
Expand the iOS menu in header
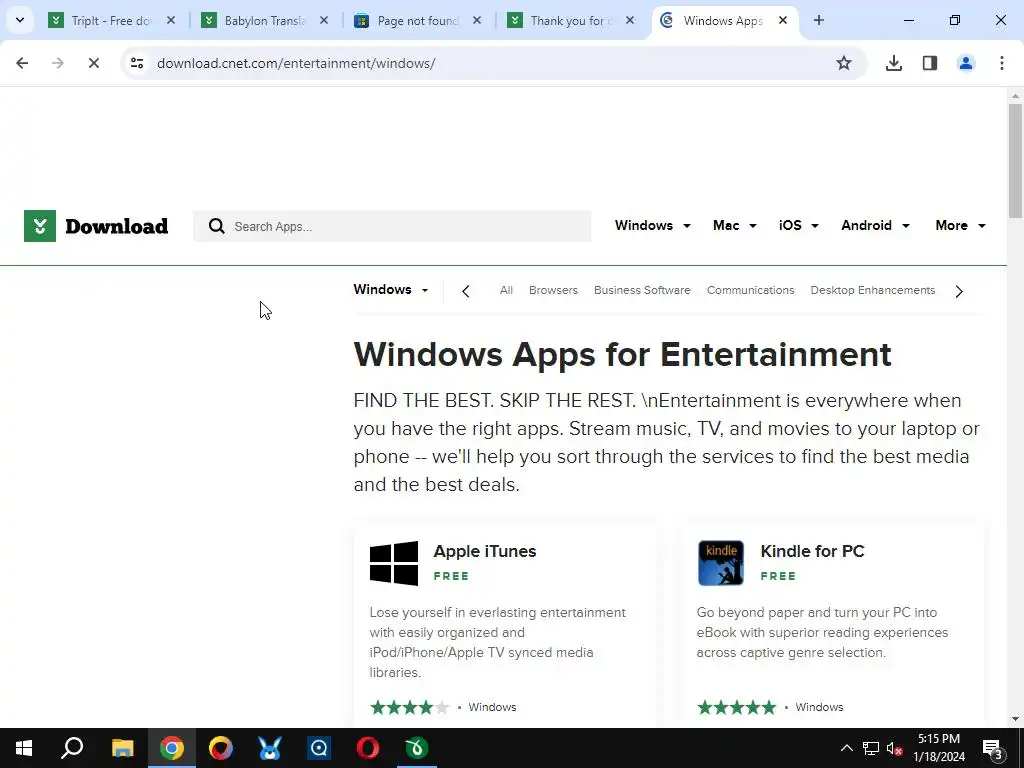click(799, 225)
